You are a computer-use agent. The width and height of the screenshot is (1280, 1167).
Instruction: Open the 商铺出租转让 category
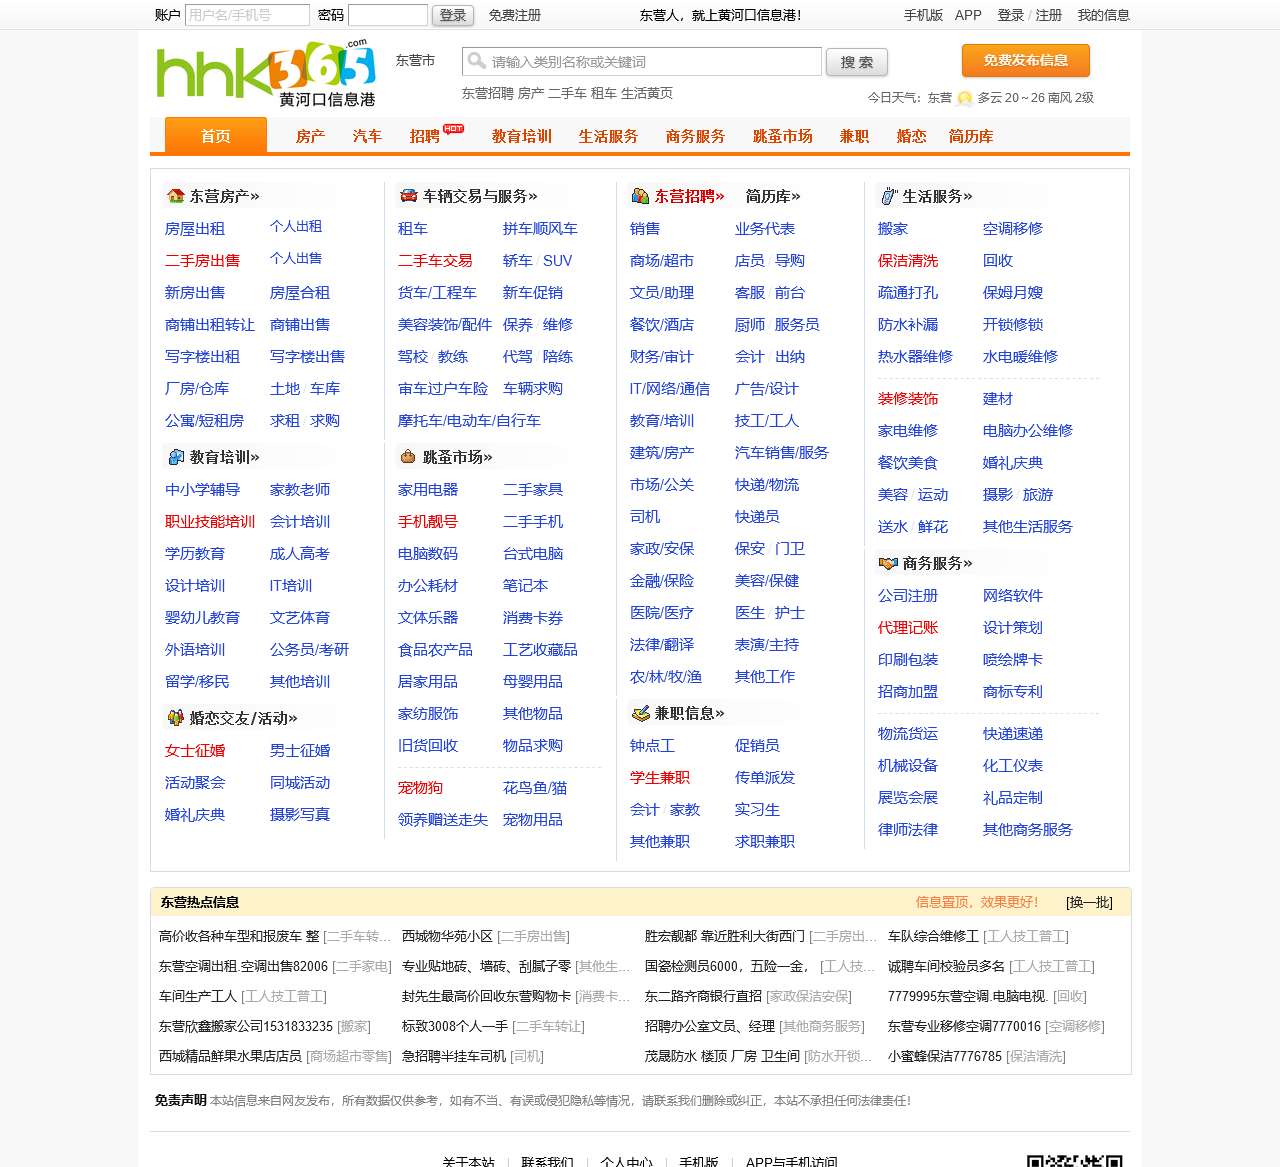coord(210,325)
